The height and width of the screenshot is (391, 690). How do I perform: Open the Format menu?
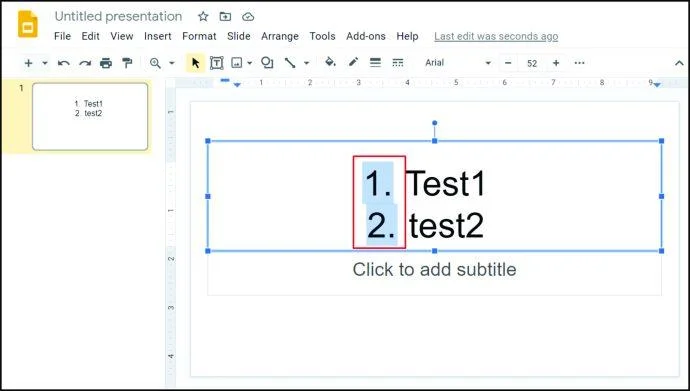click(x=199, y=37)
